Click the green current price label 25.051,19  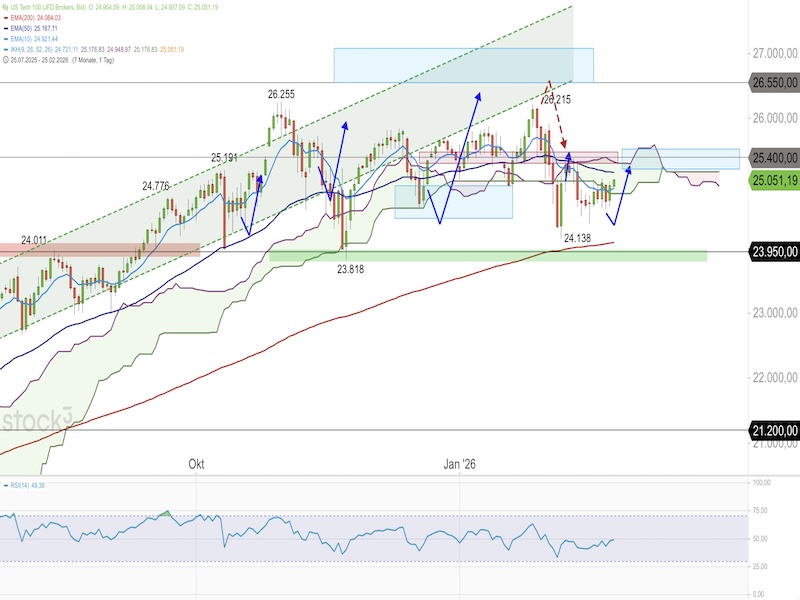click(773, 180)
